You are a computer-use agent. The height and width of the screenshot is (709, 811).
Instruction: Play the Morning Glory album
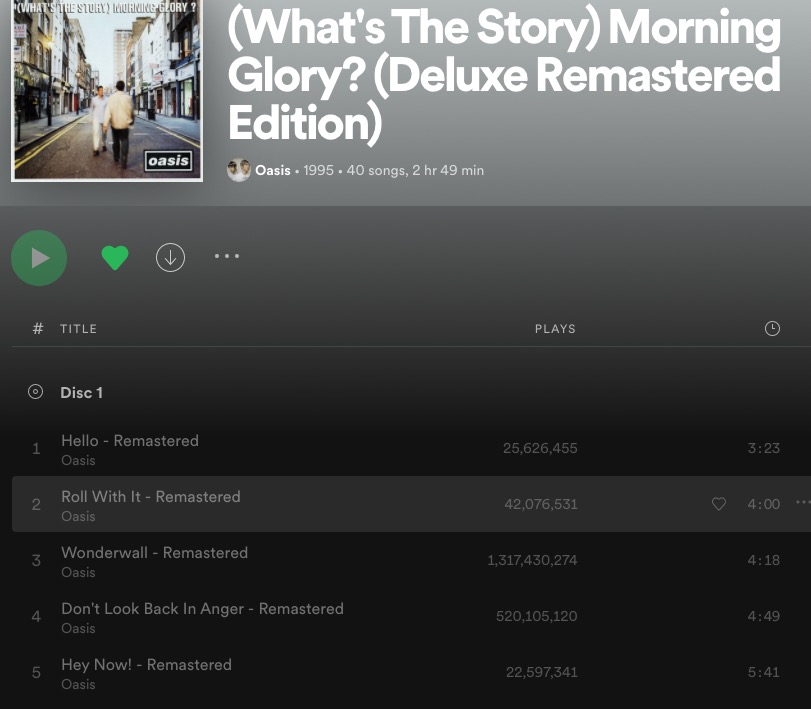click(39, 258)
